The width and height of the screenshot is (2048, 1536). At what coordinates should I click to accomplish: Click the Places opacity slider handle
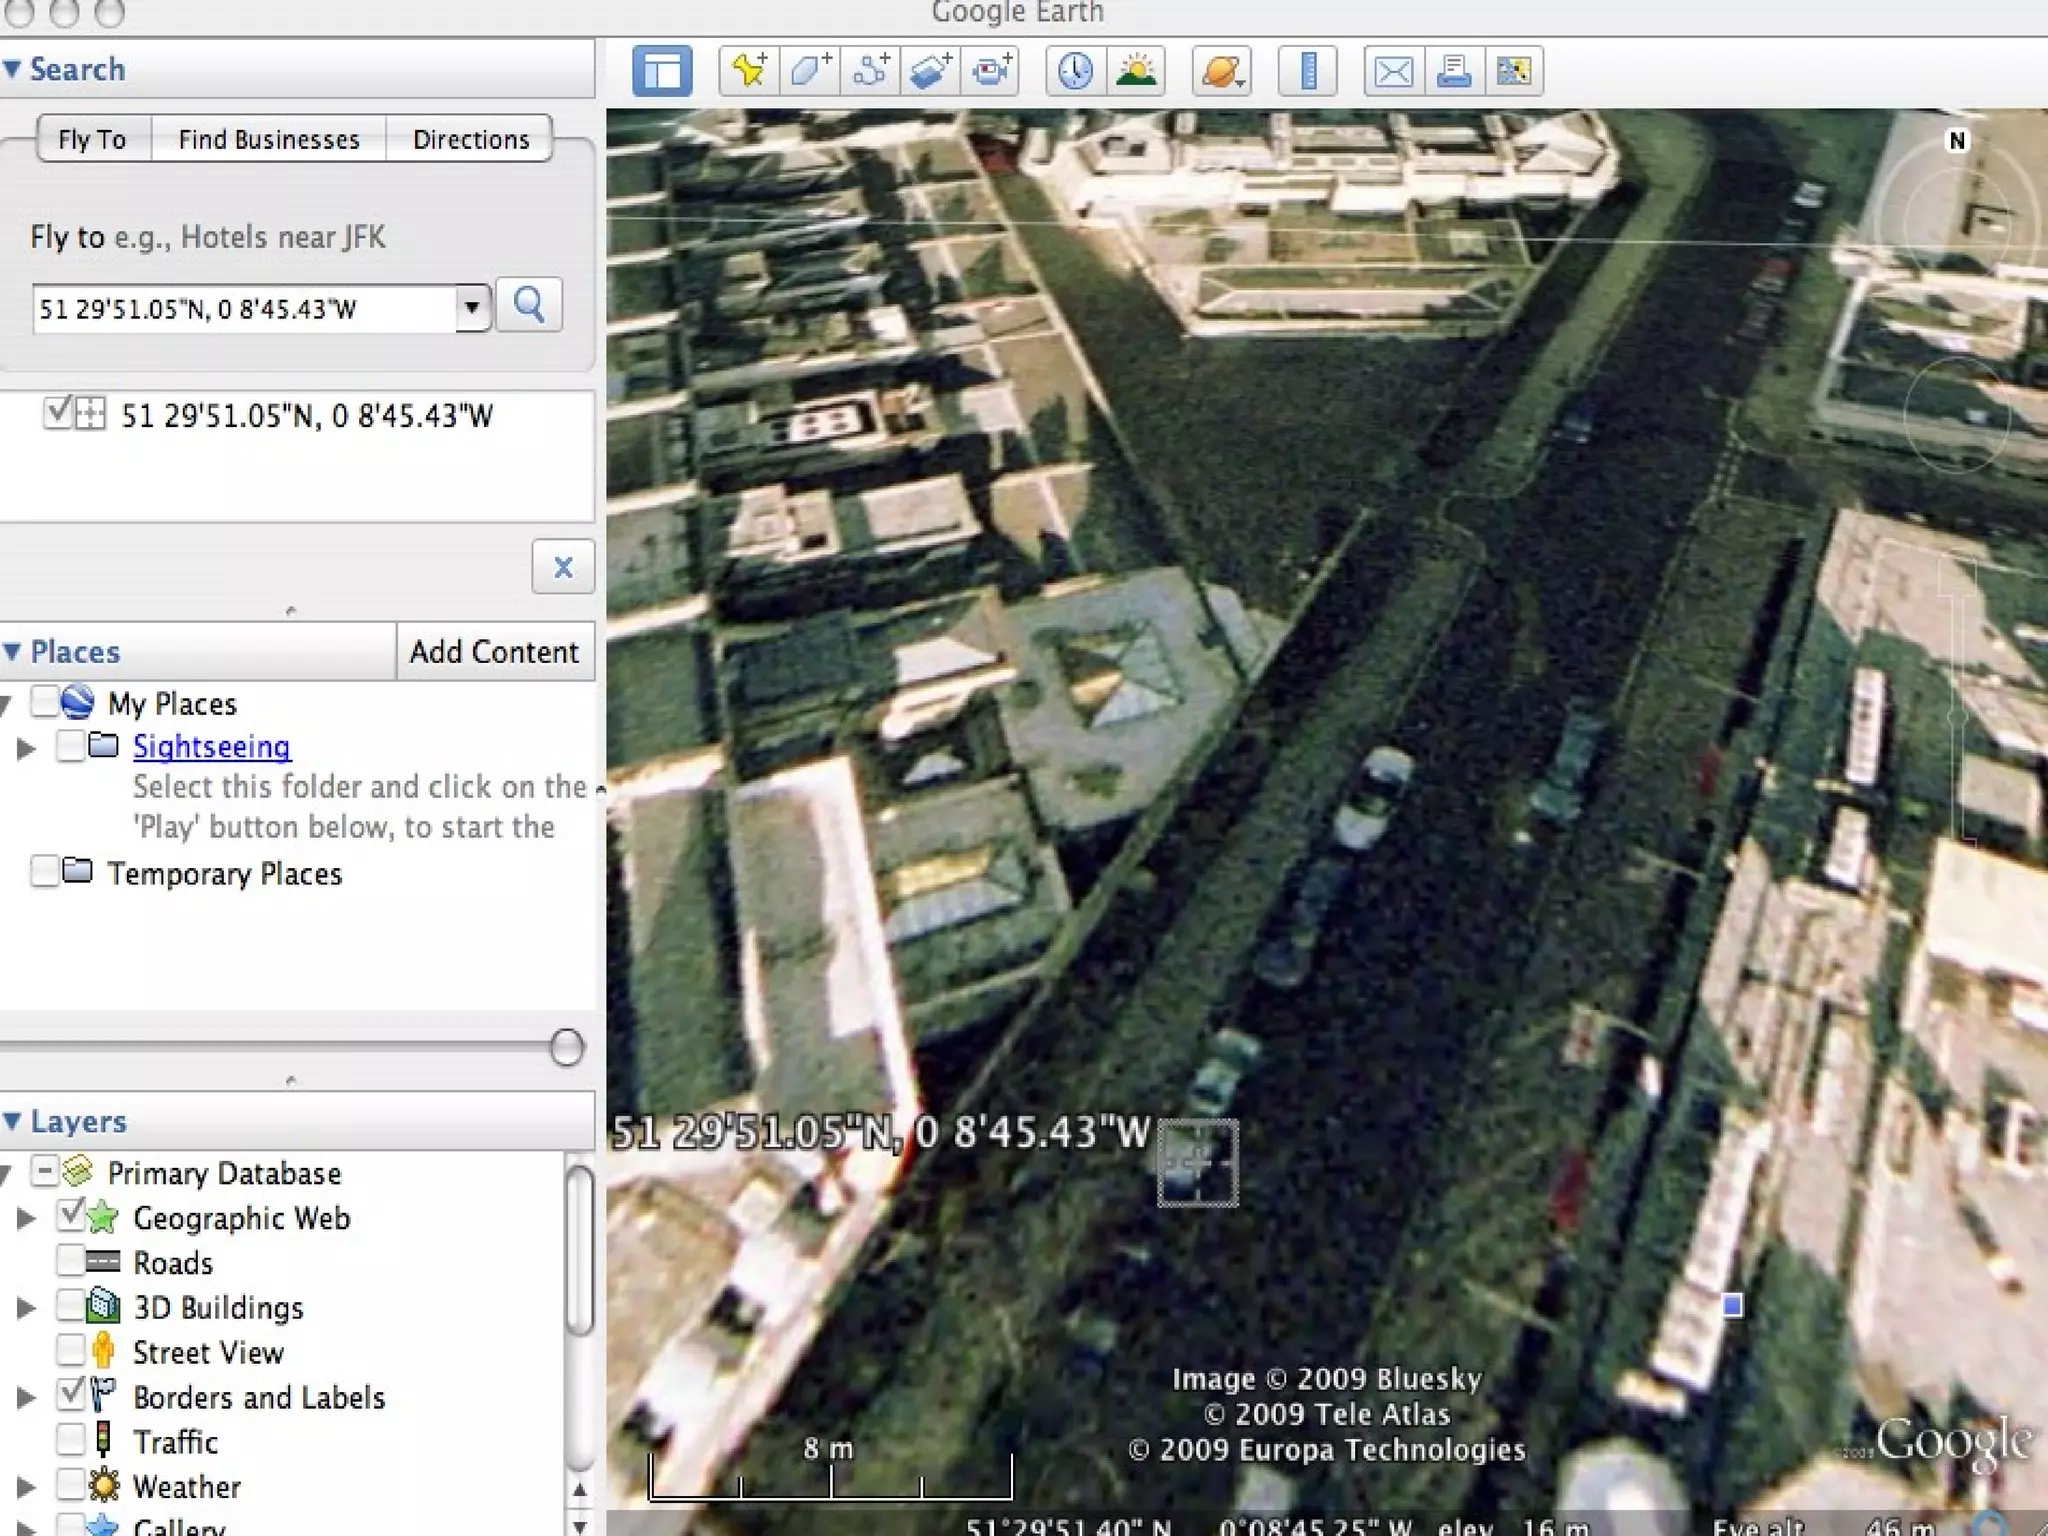pos(567,1047)
